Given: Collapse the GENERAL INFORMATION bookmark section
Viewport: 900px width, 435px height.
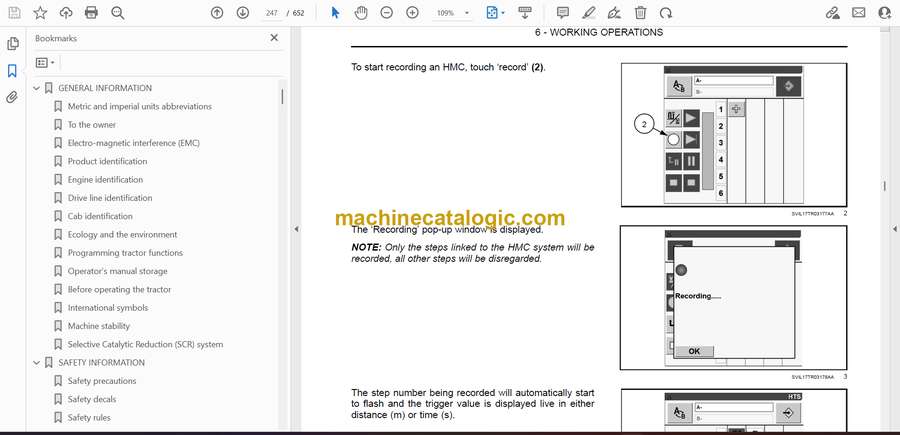Looking at the screenshot, I should click(37, 88).
